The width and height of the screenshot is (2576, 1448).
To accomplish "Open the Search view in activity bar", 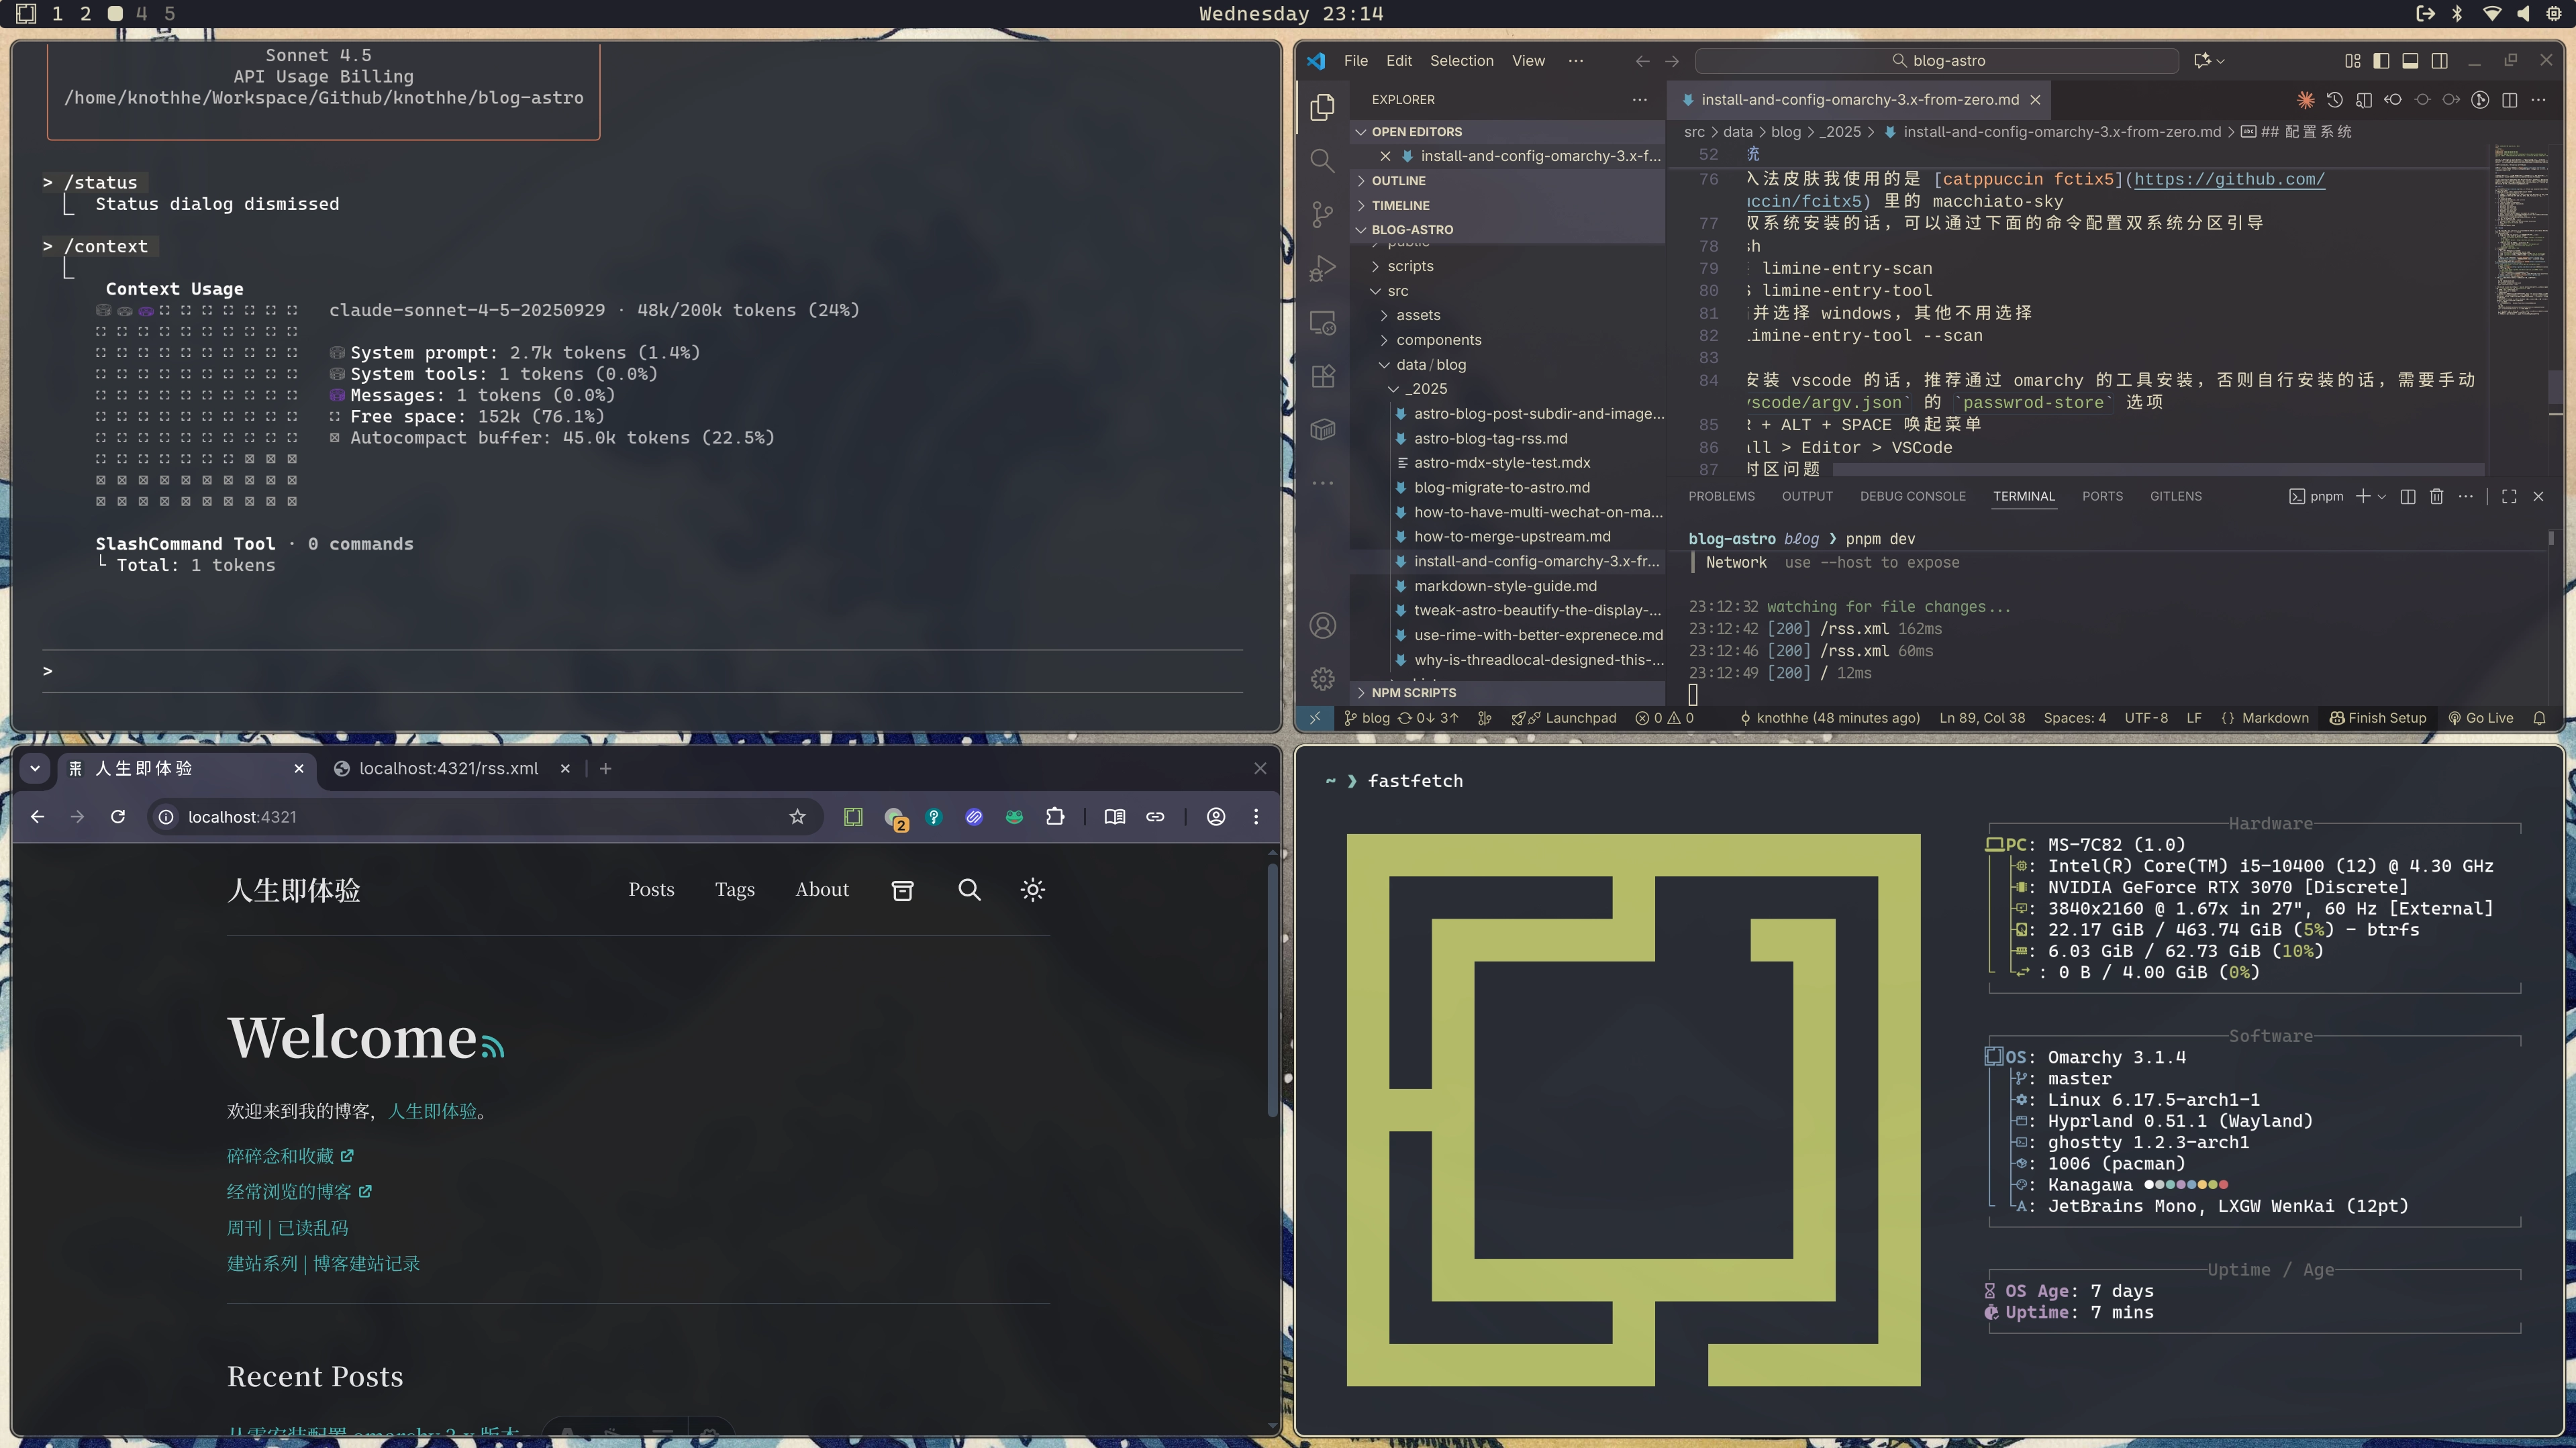I will coord(1322,160).
